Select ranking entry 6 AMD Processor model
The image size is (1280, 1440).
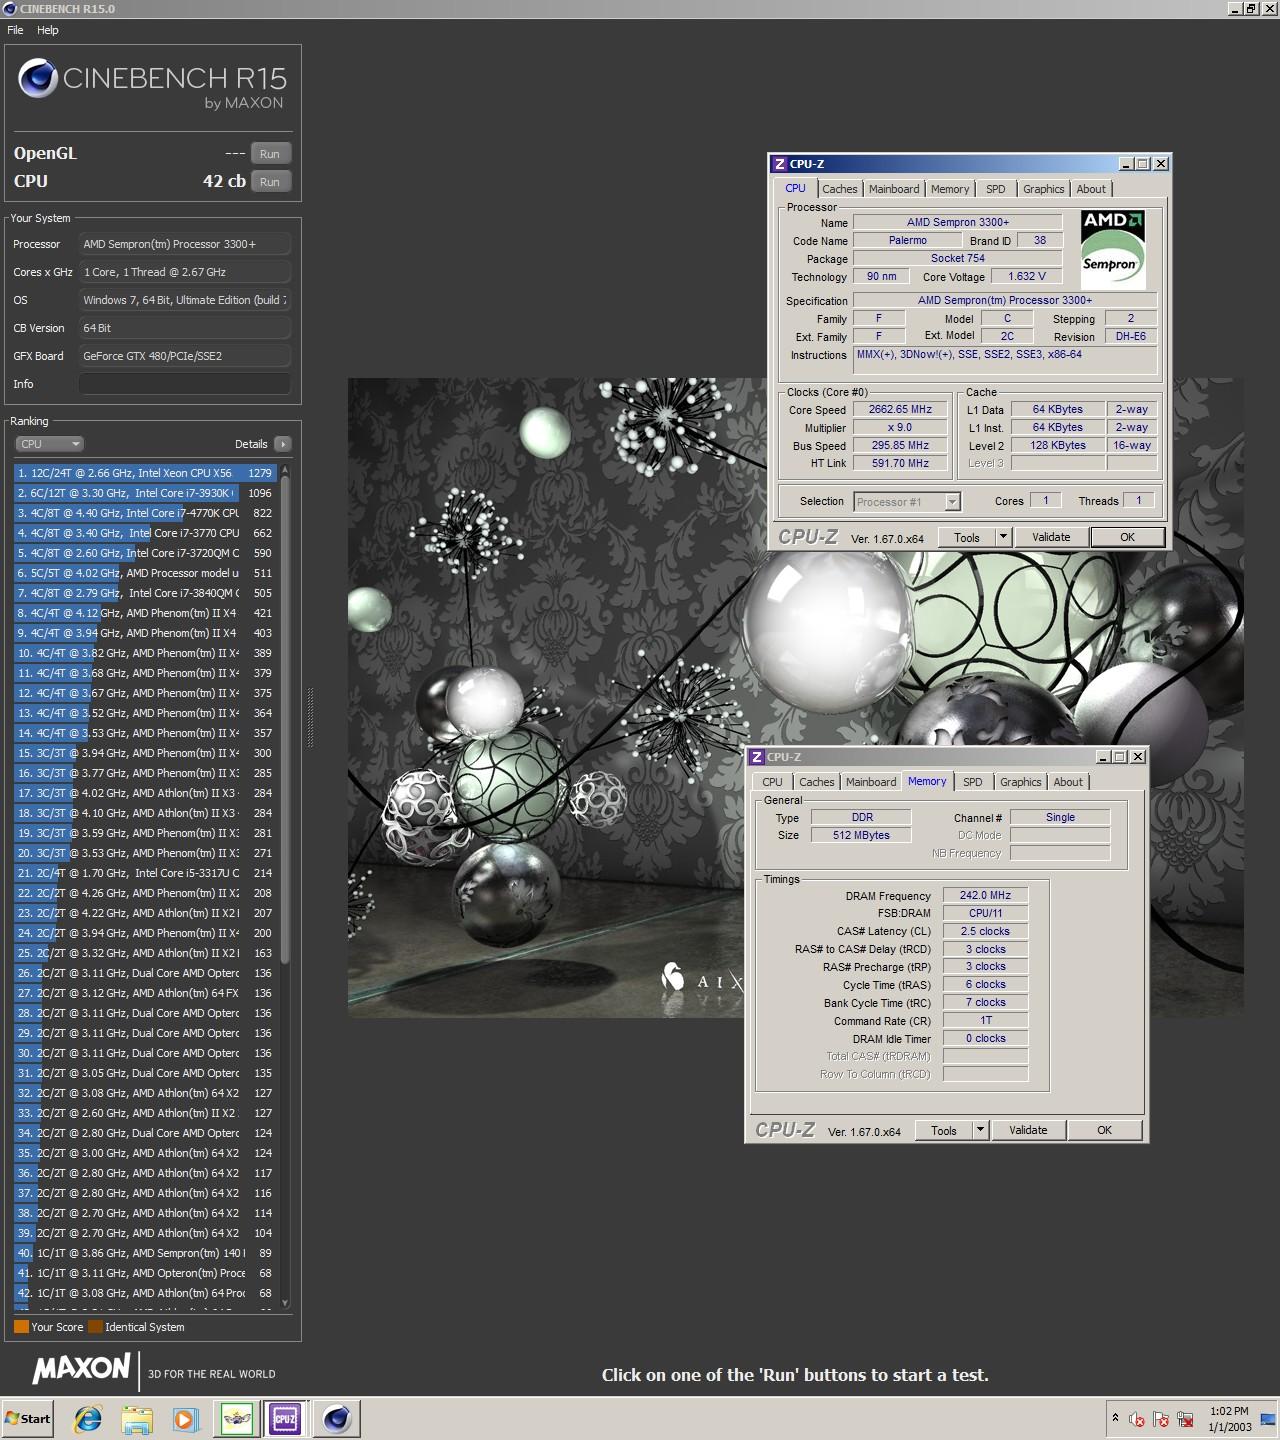[x=145, y=573]
